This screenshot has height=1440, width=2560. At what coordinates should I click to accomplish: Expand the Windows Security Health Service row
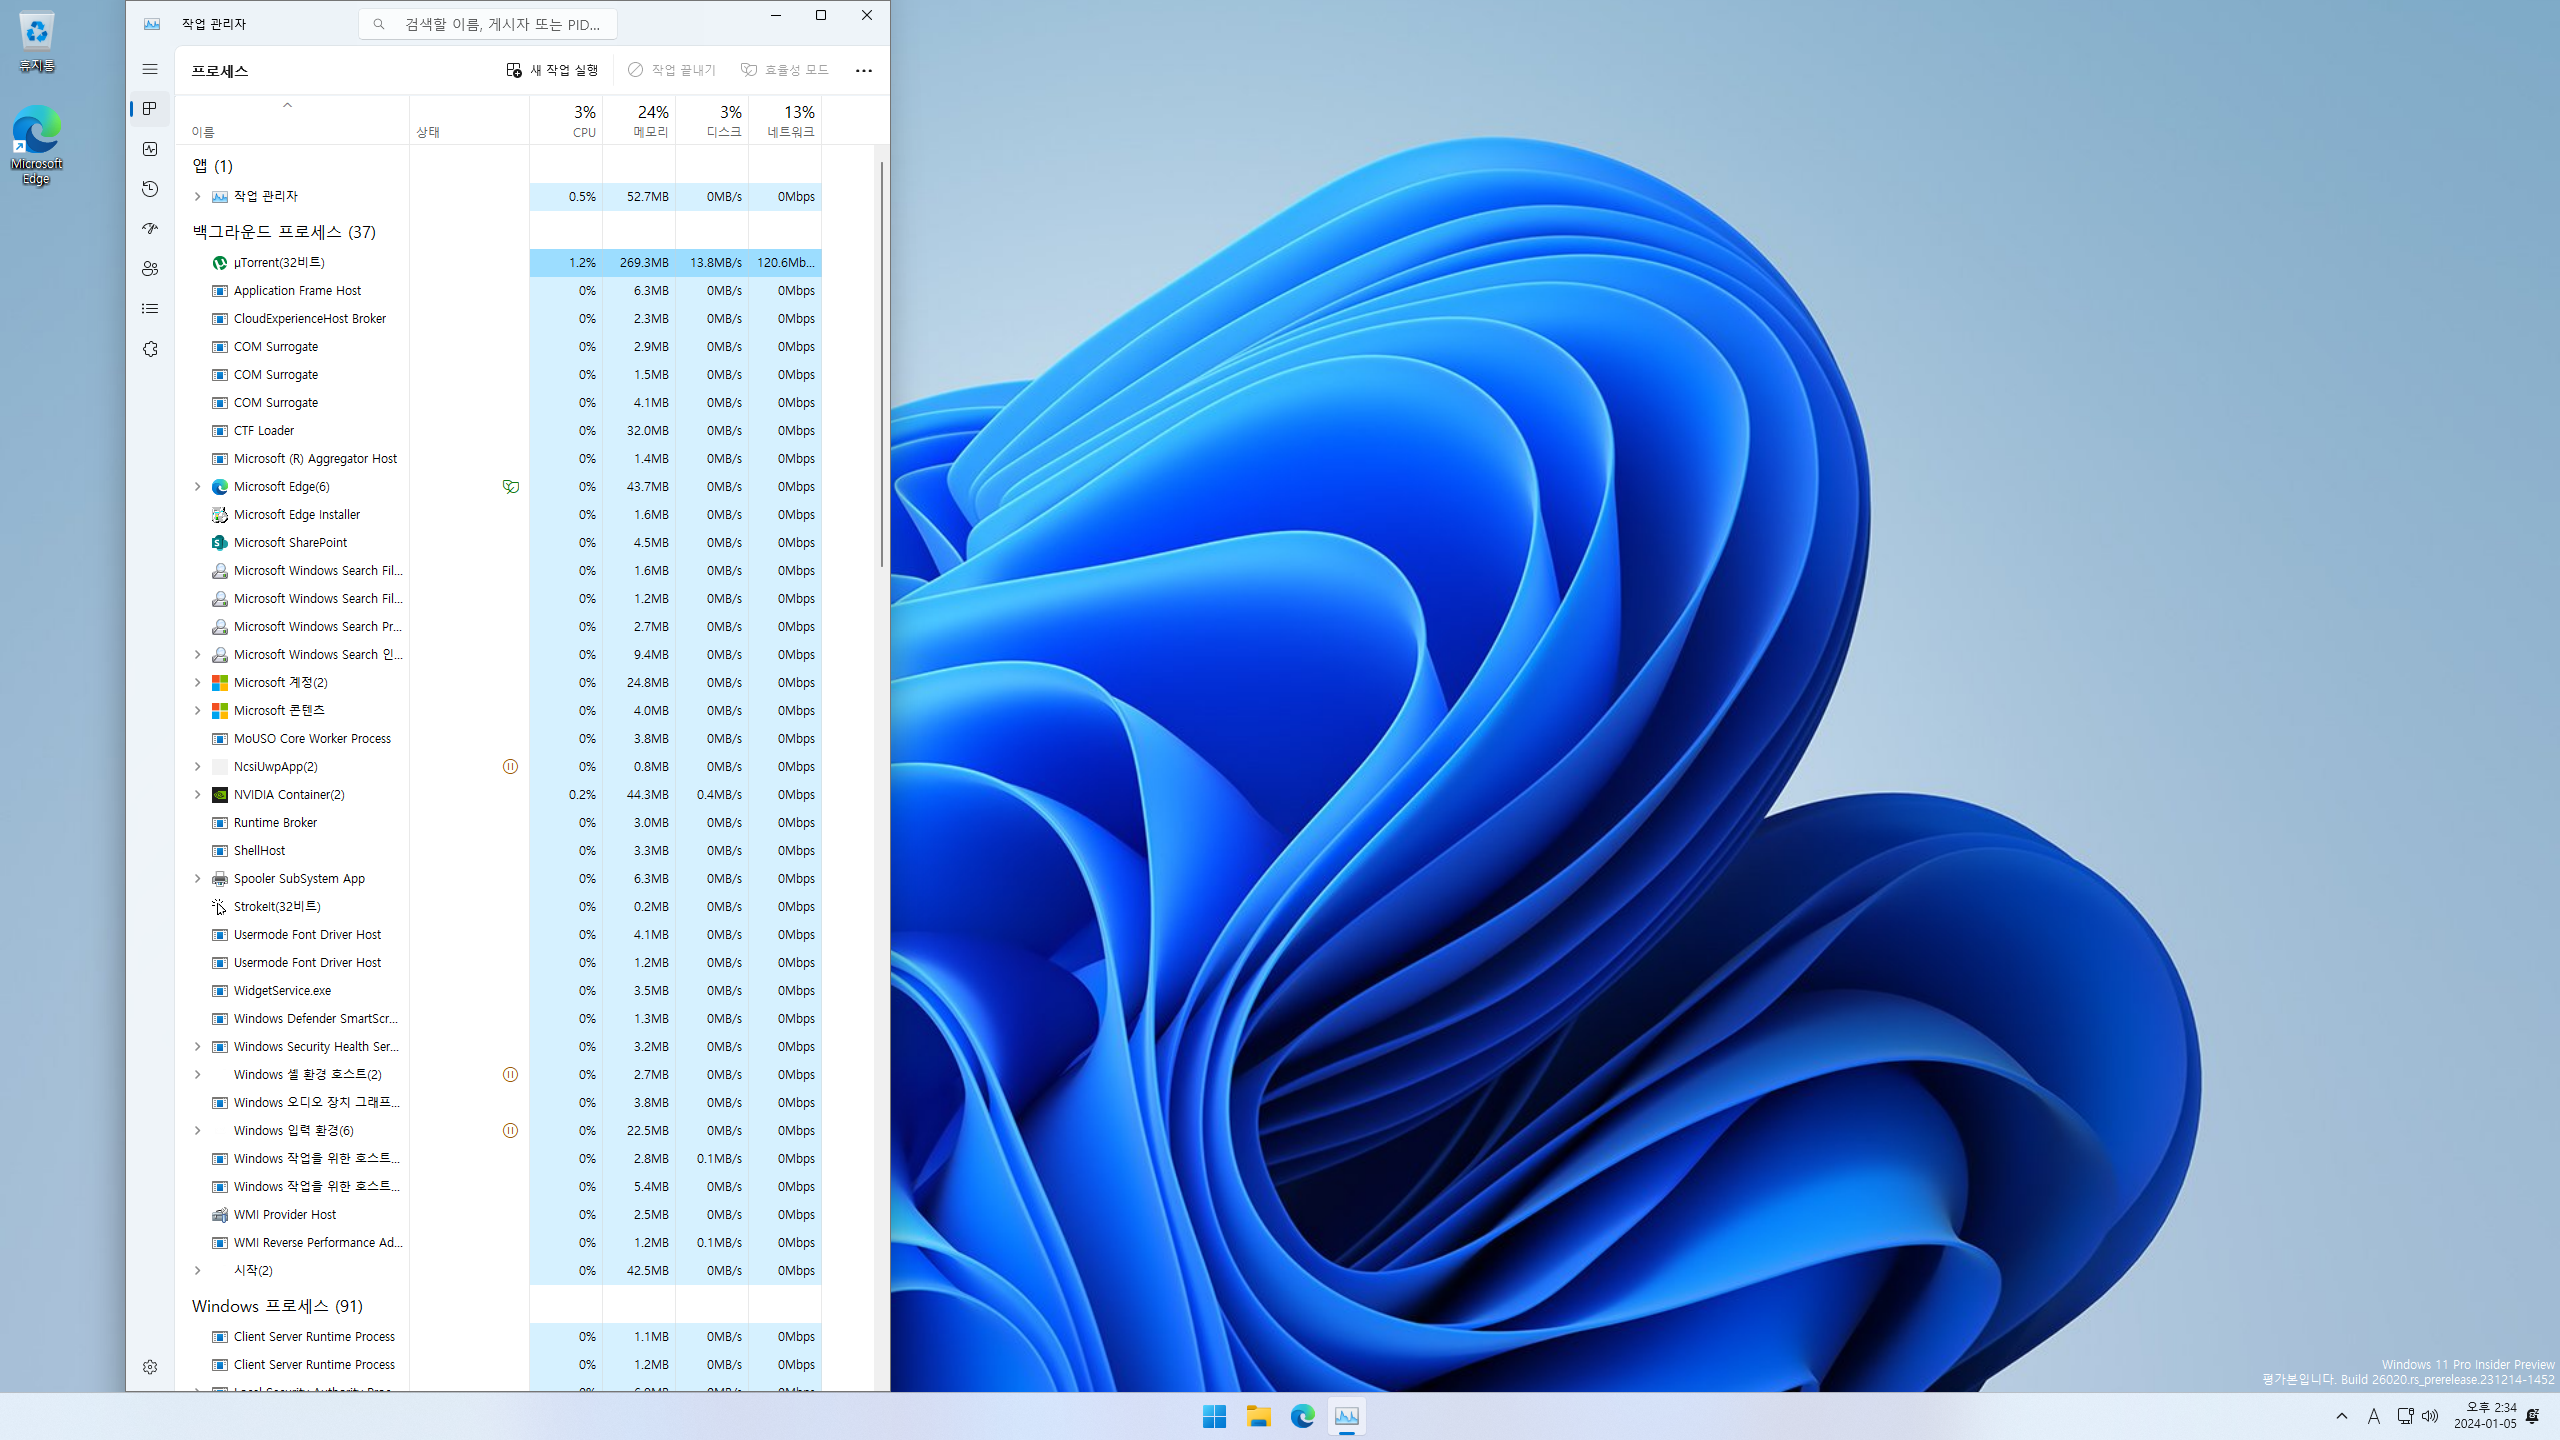point(197,1046)
